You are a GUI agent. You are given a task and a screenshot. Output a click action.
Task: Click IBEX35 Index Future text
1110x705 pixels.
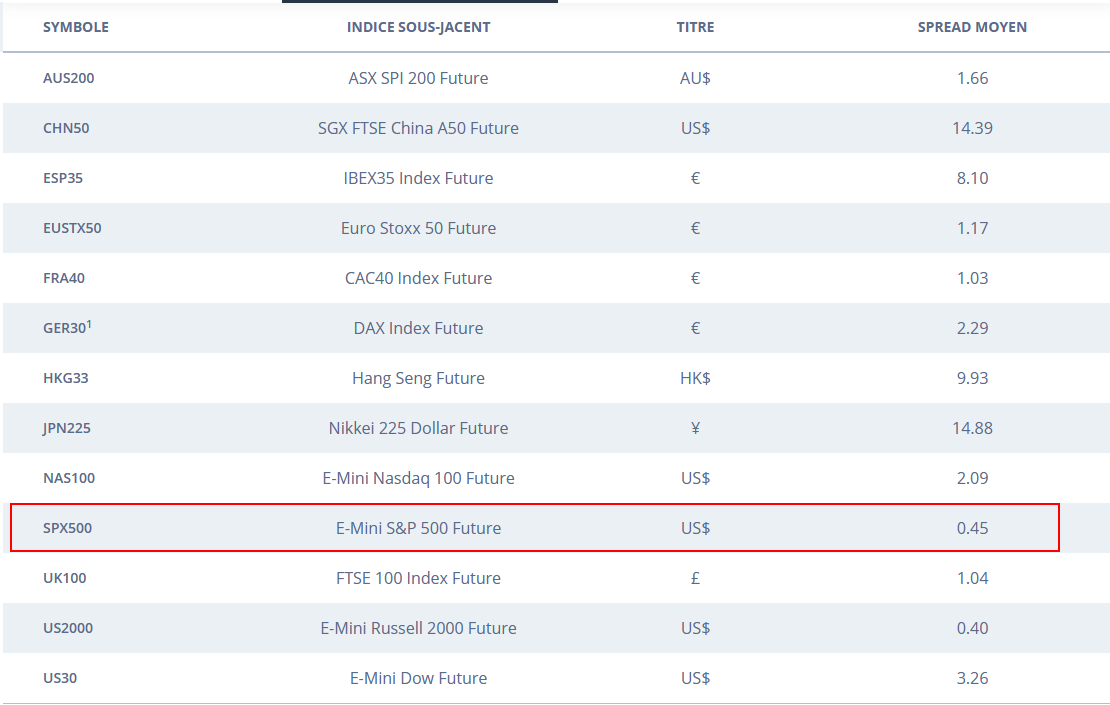(418, 178)
